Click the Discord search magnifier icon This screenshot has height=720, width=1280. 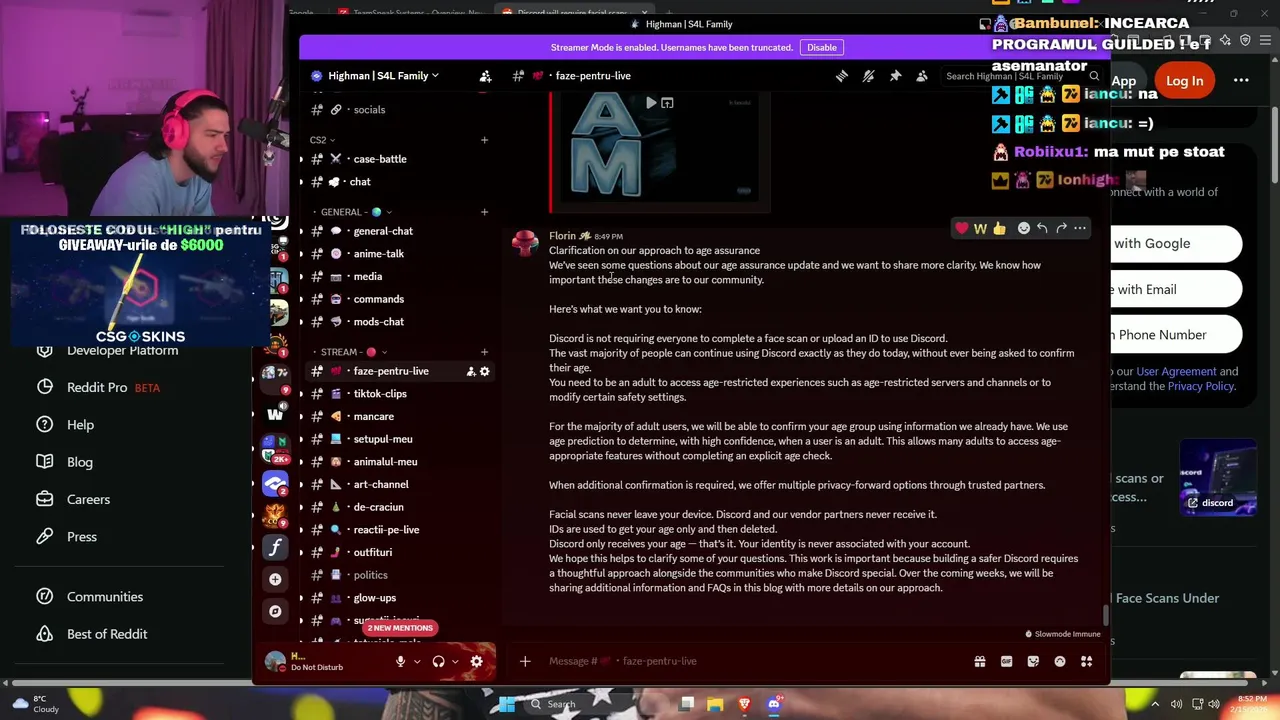pyautogui.click(x=1094, y=76)
